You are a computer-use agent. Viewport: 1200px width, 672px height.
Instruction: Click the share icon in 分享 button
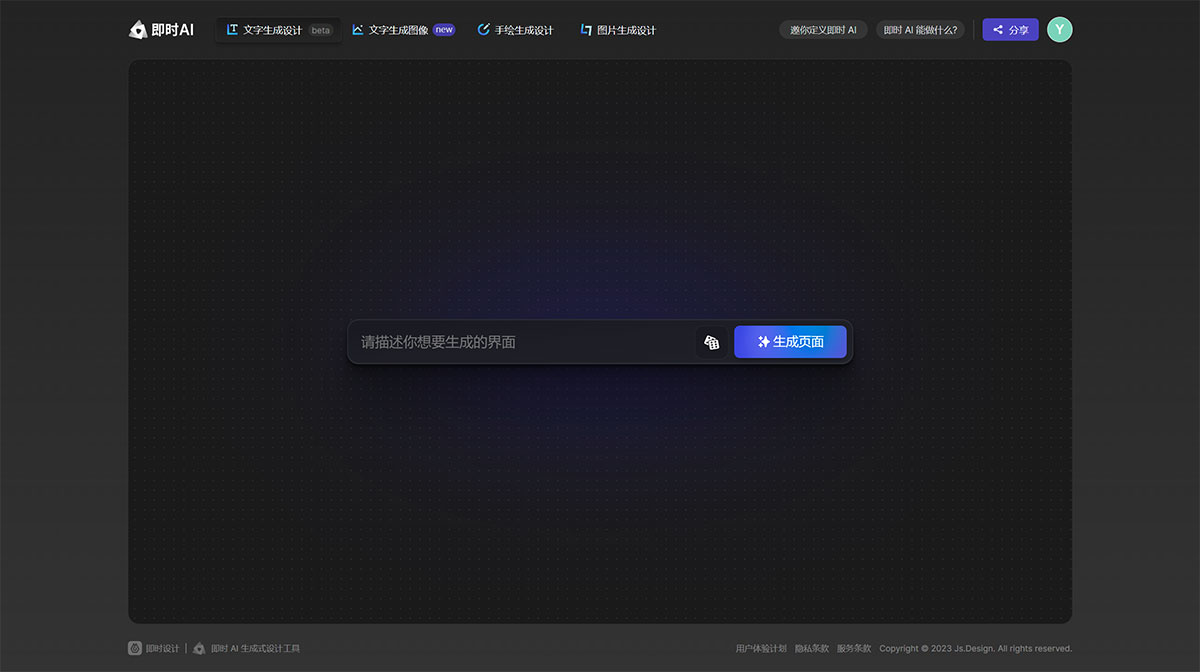998,30
